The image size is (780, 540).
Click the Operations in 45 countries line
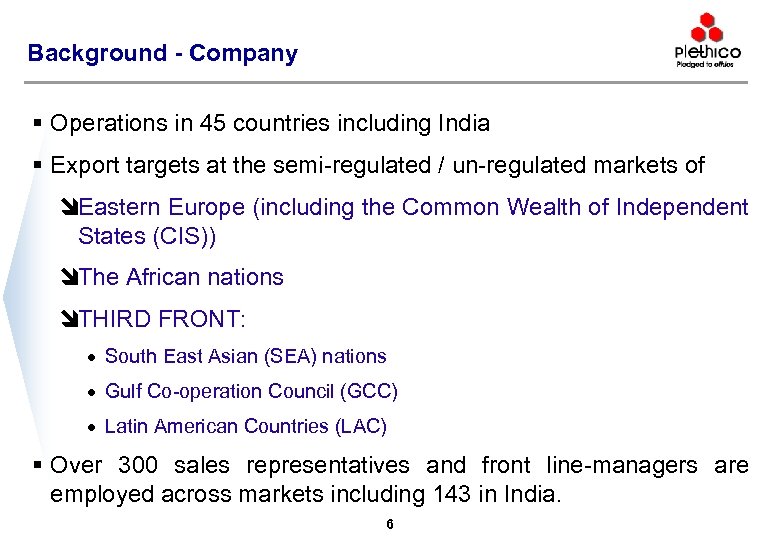tap(270, 124)
